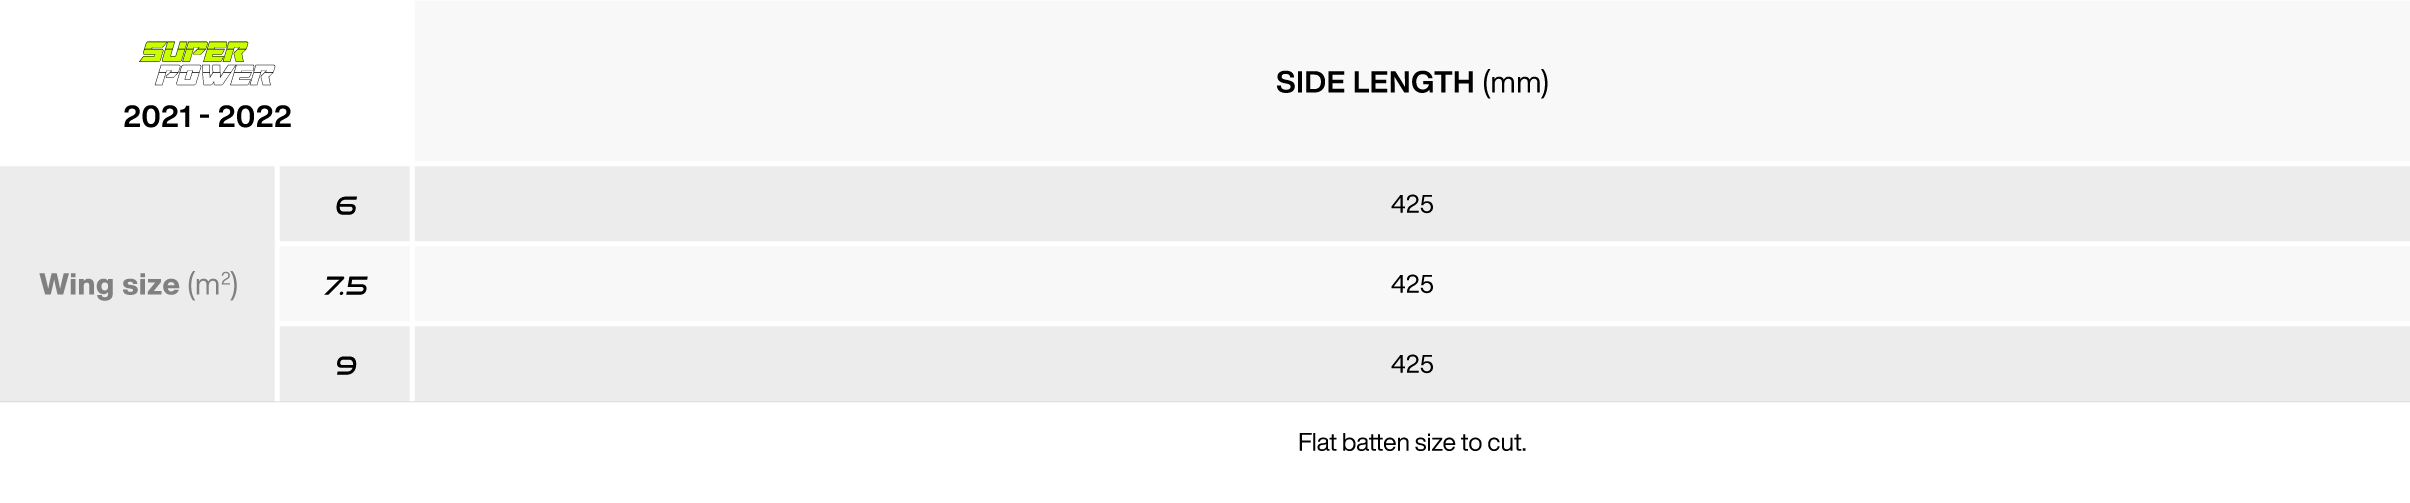Click the 'Flat batten size to cut.' note
Viewport: 2410px width, 503px height.
pos(1412,442)
